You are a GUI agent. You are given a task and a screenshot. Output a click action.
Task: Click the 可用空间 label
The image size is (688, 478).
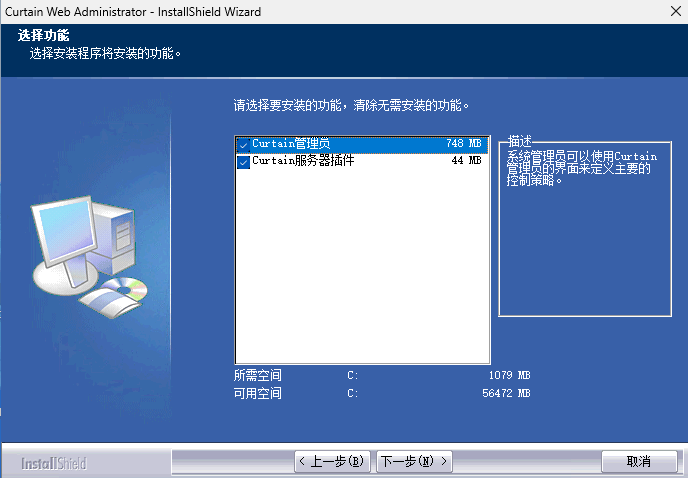(x=258, y=393)
